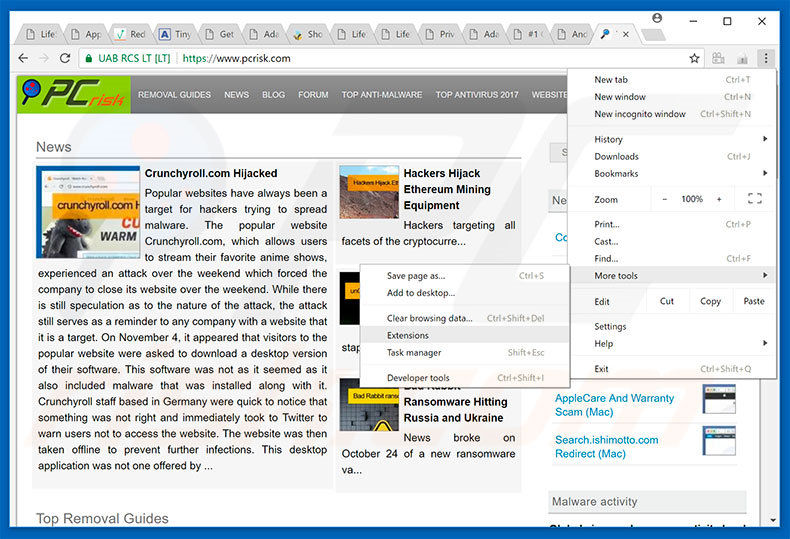Click the Chrome three-dot menu icon
The image size is (790, 539).
tap(765, 58)
